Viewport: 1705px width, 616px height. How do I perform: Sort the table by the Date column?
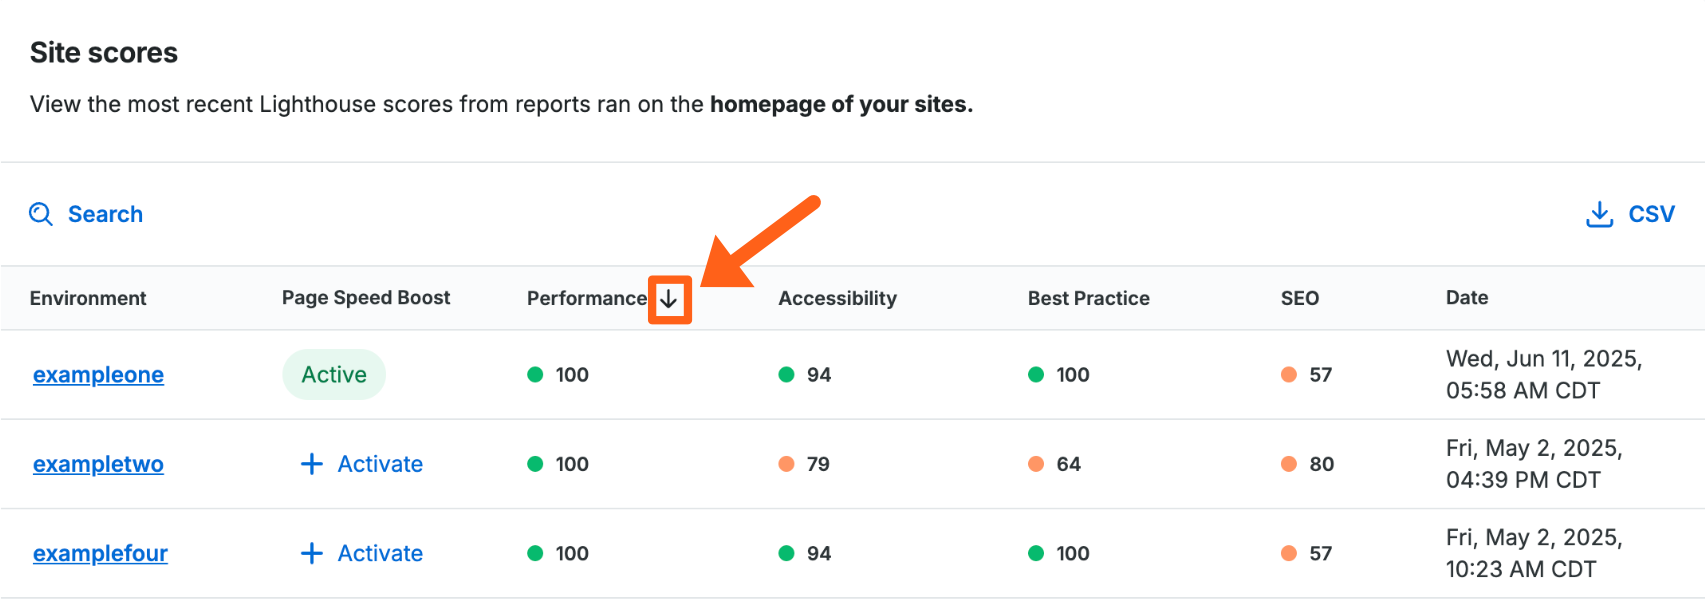(x=1466, y=298)
